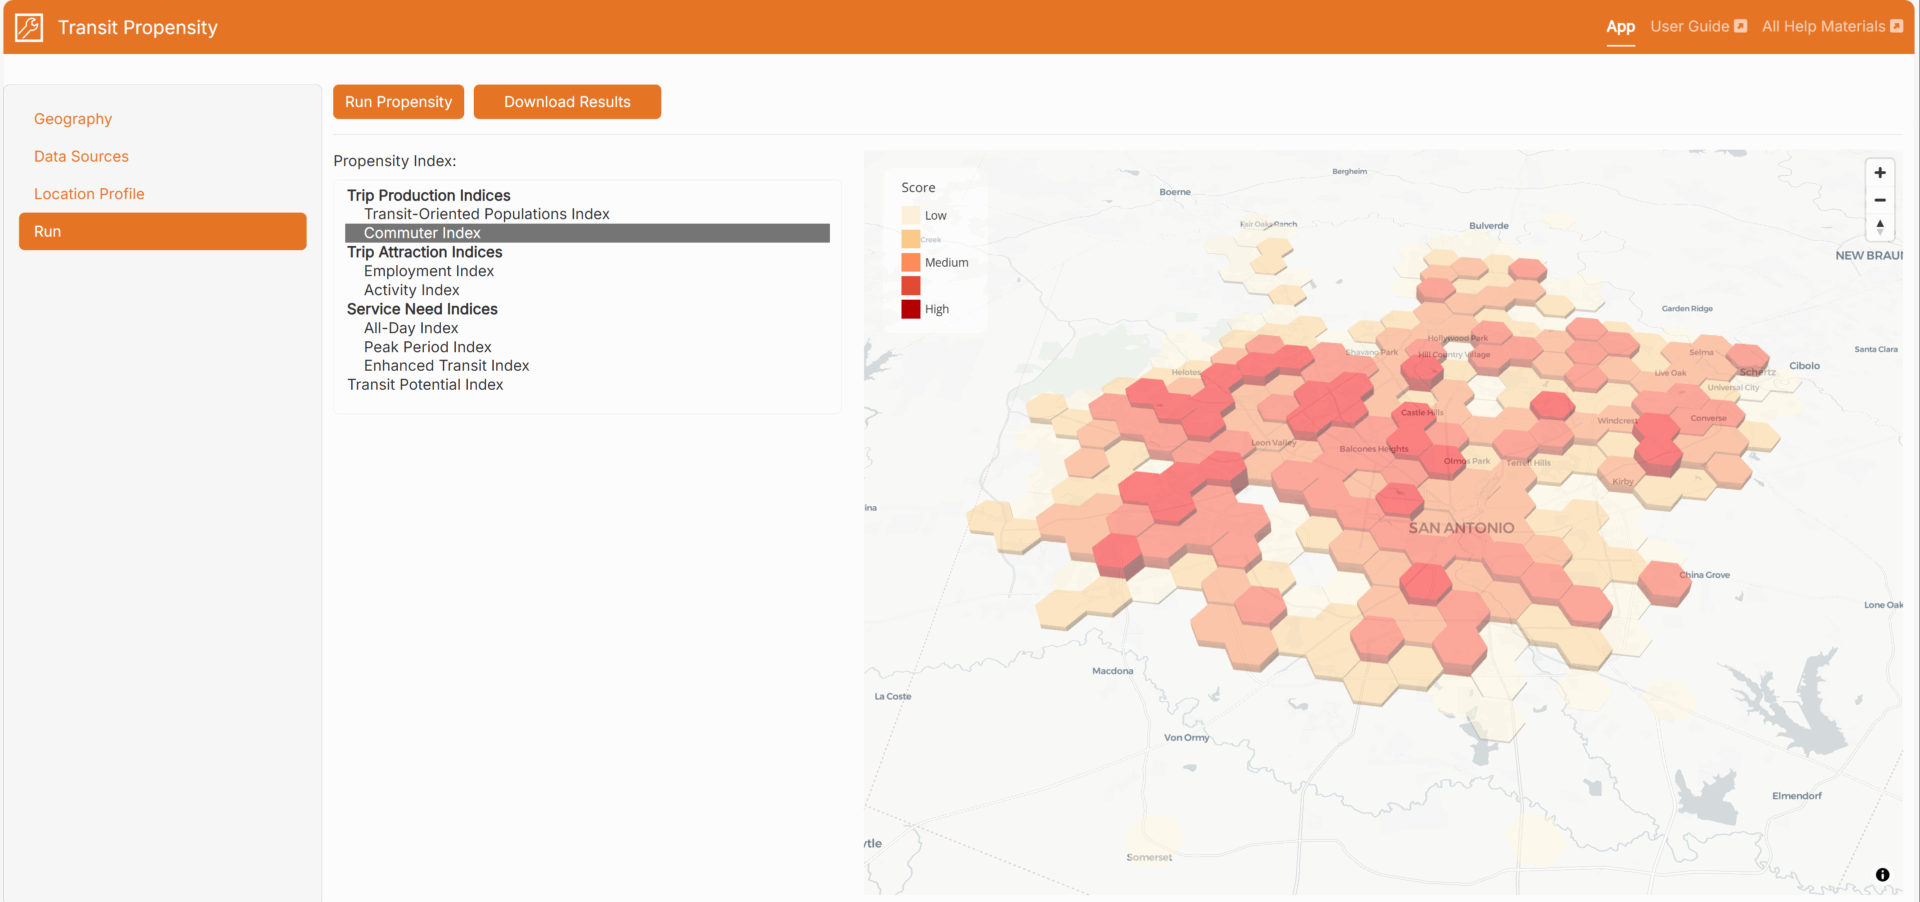Click the High score color swatch
This screenshot has width=1920, height=902.
click(x=910, y=309)
